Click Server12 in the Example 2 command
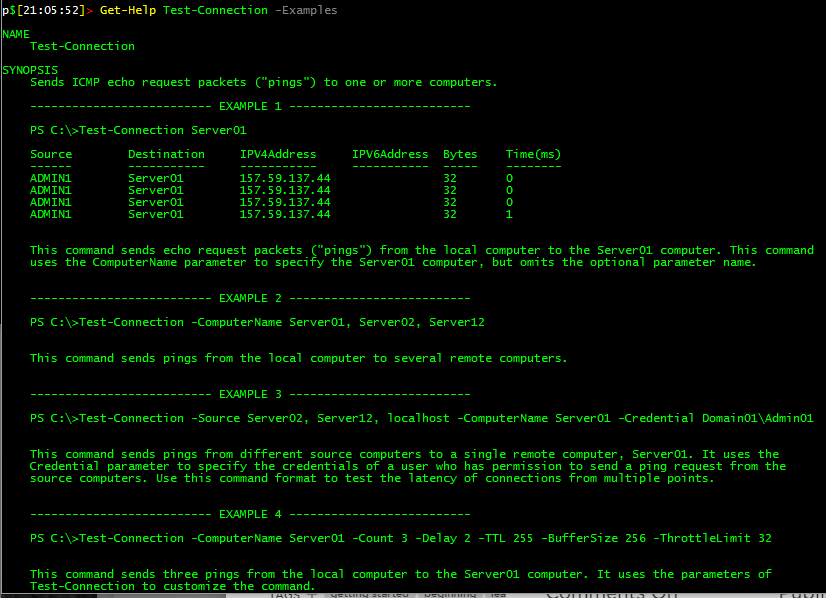The width and height of the screenshot is (826, 598). (457, 322)
